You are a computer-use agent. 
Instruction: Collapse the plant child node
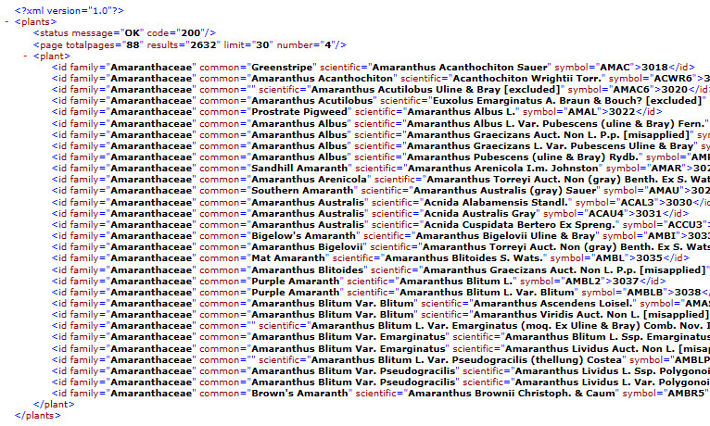(x=25, y=56)
